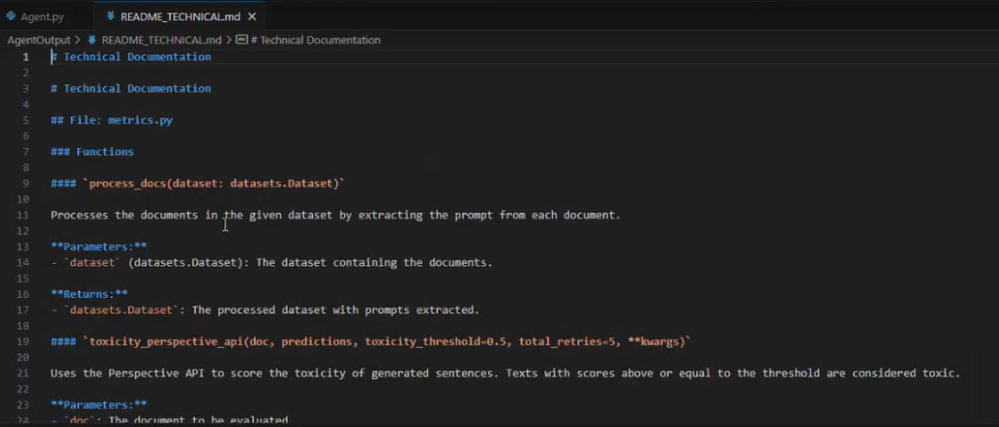The height and width of the screenshot is (427, 999).
Task: Click the chevron after AgentOutput breadcrumb
Action: coord(78,40)
